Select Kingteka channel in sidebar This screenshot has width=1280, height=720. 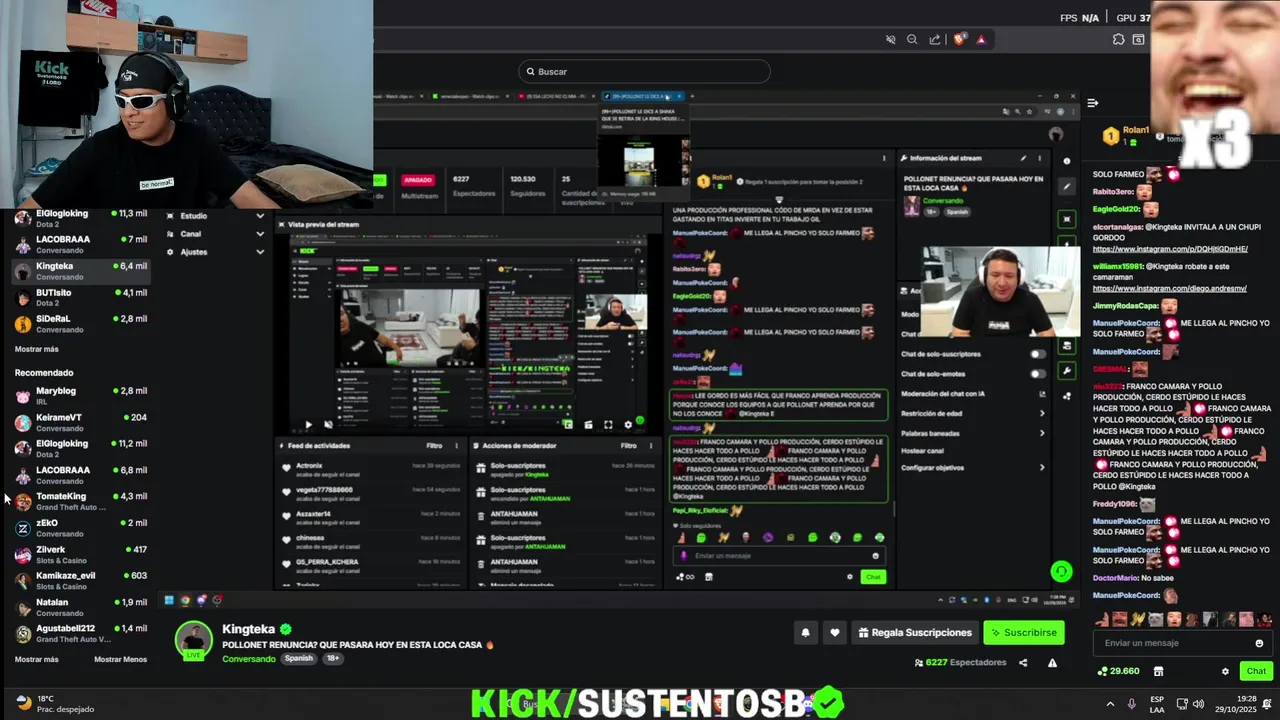[x=82, y=271]
